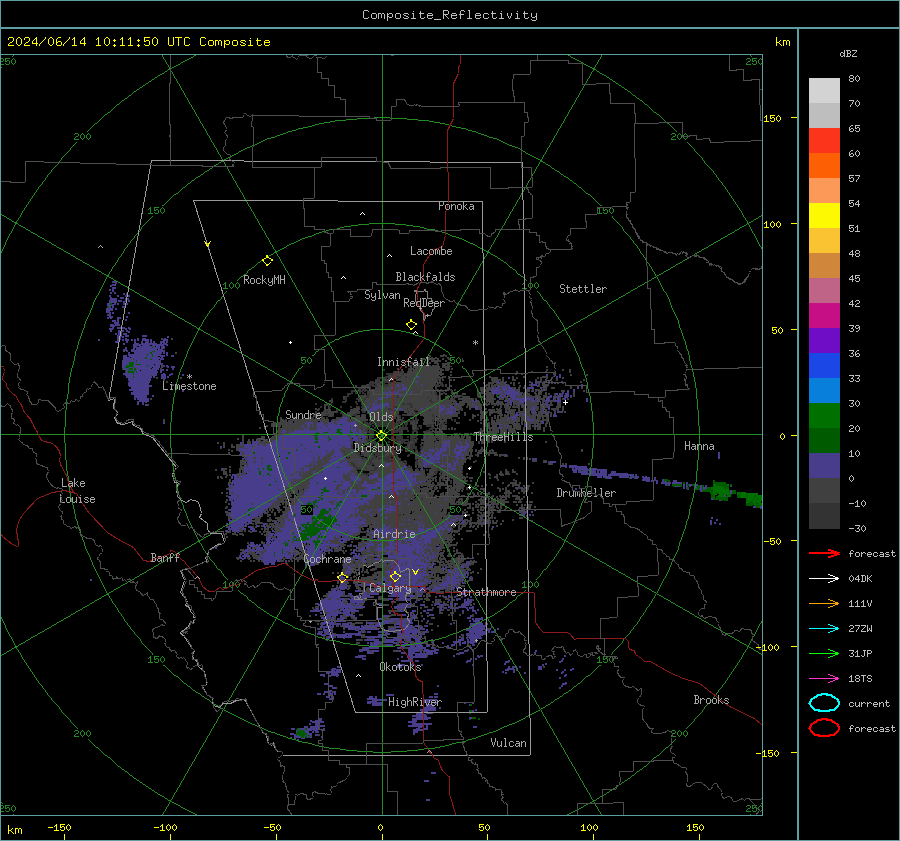Click the Drumheller city label
900x841 pixels.
click(x=586, y=493)
